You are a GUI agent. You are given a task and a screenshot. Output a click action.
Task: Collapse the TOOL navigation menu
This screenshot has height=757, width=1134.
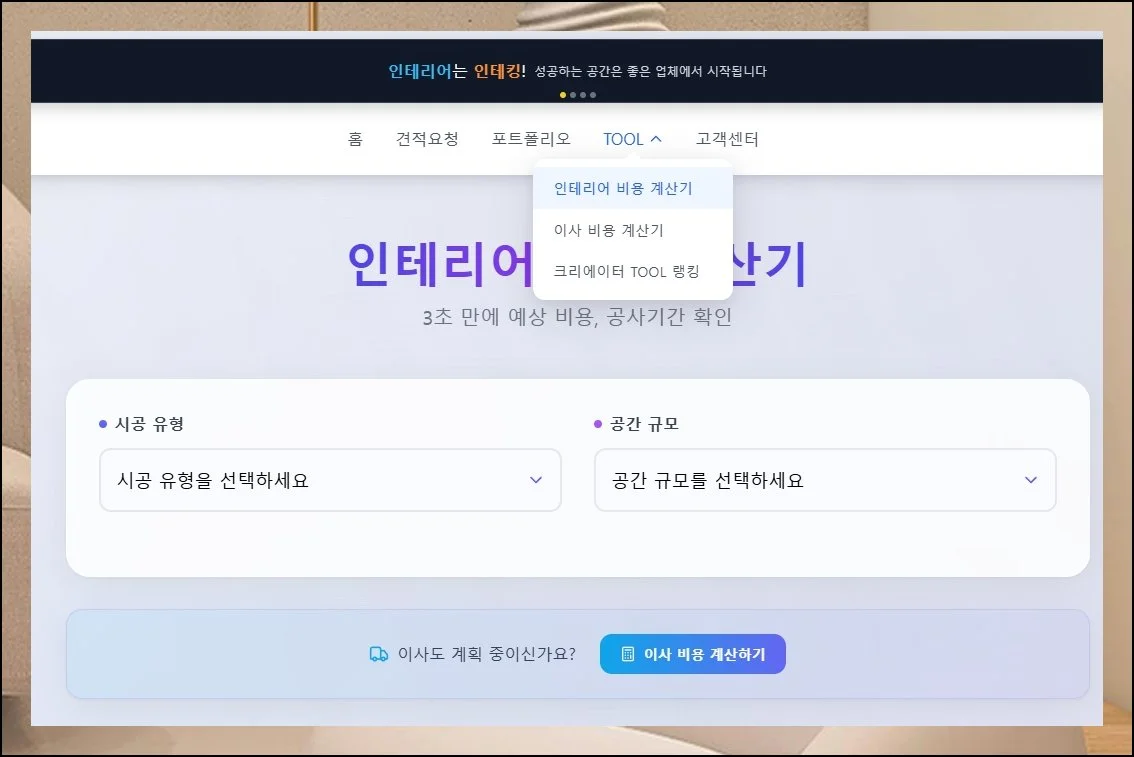click(623, 139)
